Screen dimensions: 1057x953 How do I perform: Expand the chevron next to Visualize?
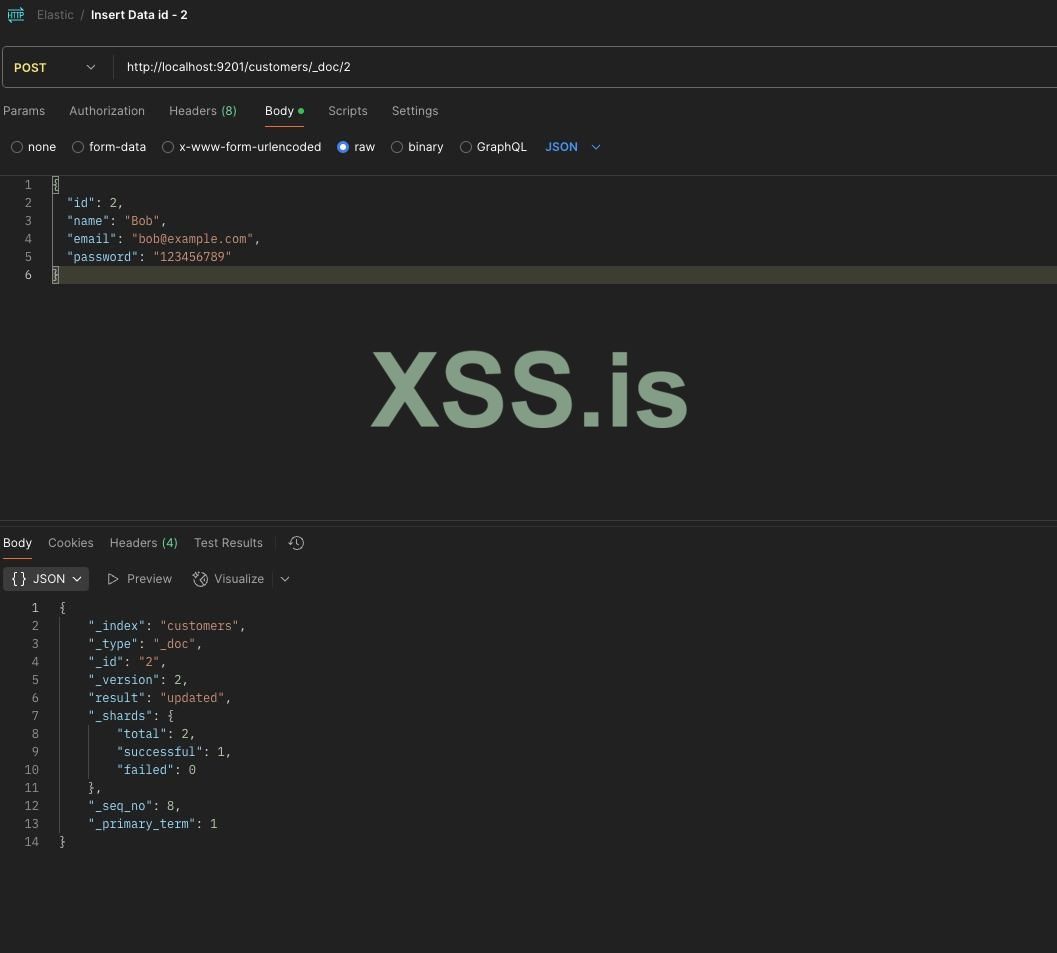coord(285,579)
